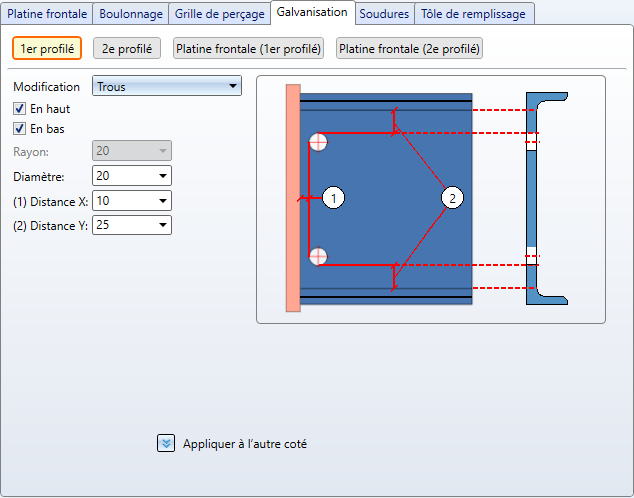634x498 pixels.
Task: Click the (2) Distance Y: label
Action: [51, 226]
